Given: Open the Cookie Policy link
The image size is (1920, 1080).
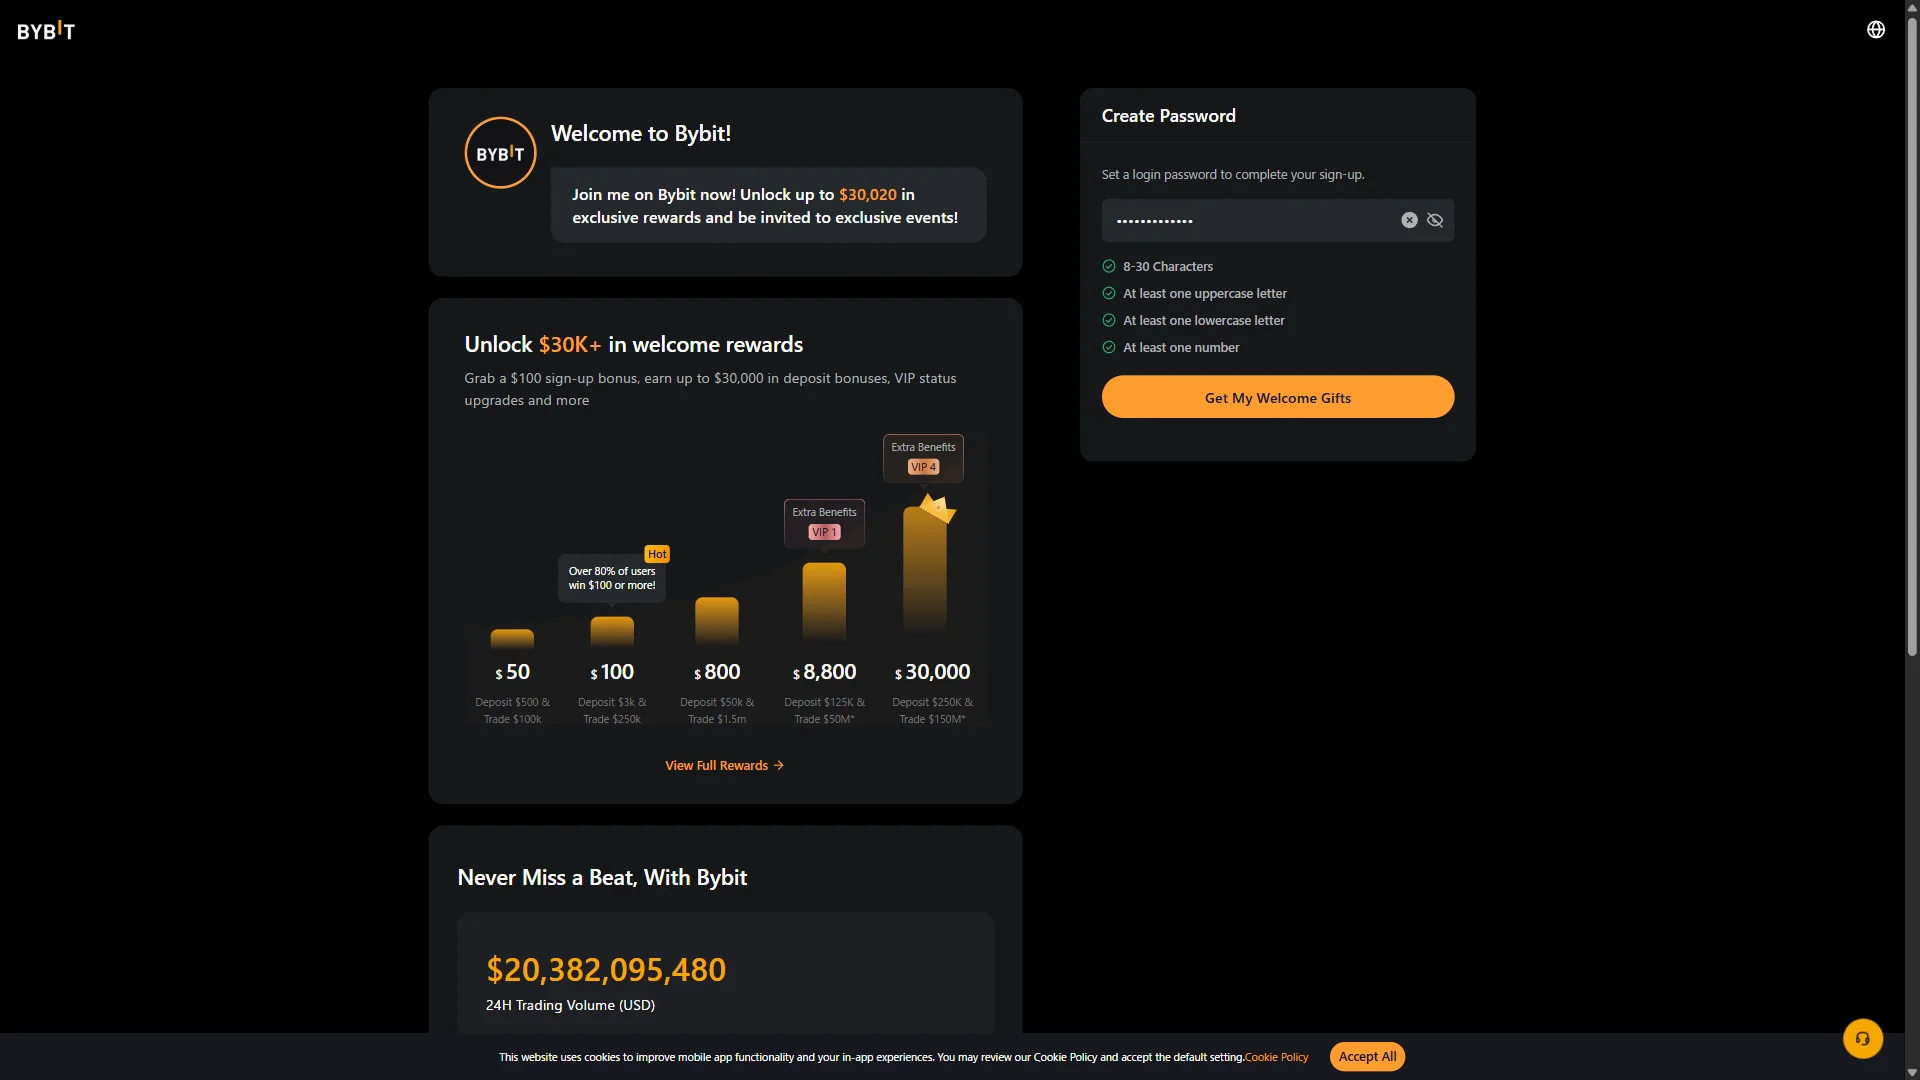Looking at the screenshot, I should pos(1276,1057).
